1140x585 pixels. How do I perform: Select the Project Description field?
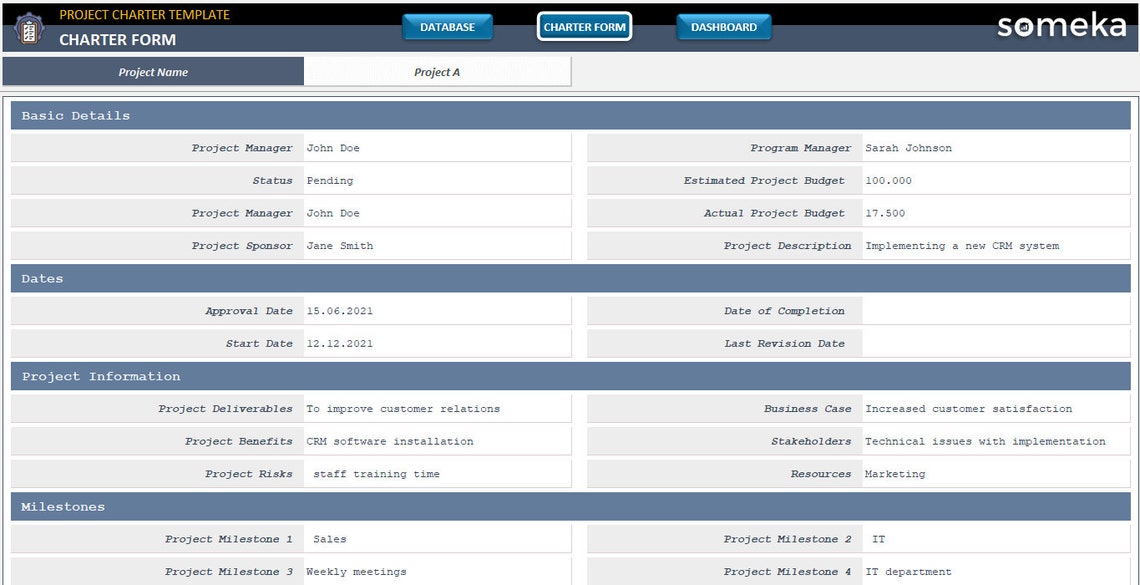point(995,245)
